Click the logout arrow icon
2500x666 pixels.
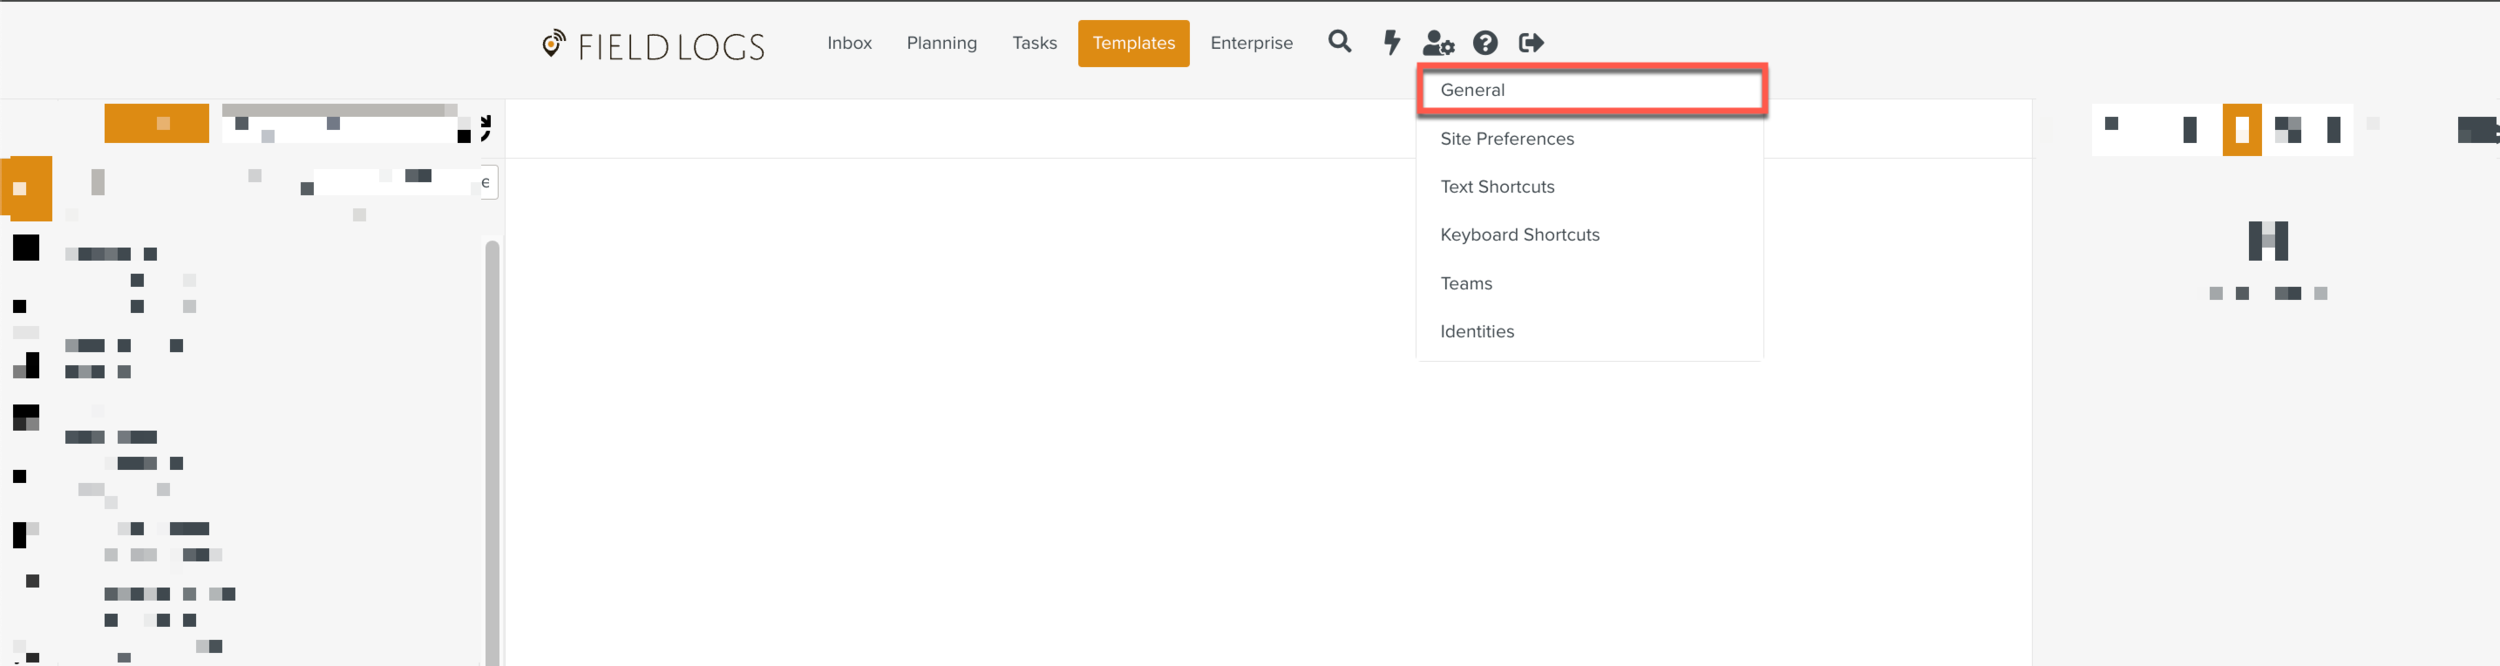tap(1531, 43)
